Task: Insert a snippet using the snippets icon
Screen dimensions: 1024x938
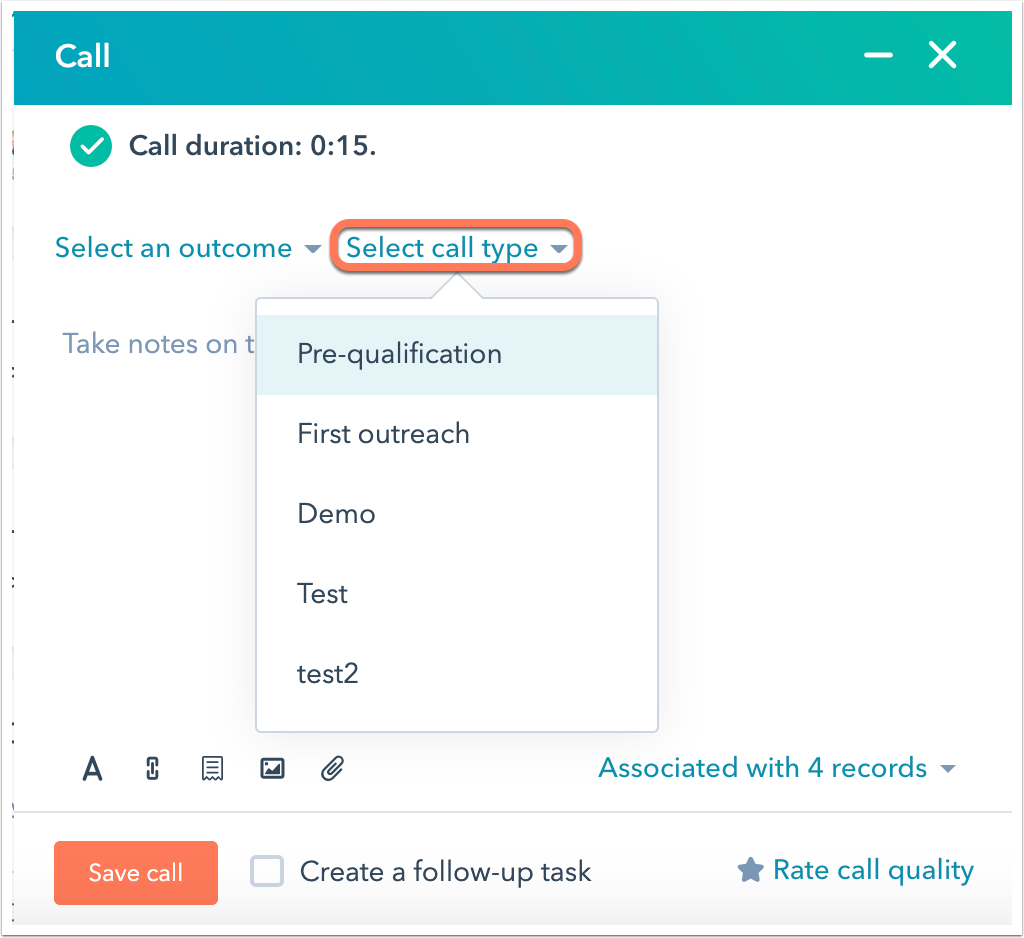Action: (152, 768)
